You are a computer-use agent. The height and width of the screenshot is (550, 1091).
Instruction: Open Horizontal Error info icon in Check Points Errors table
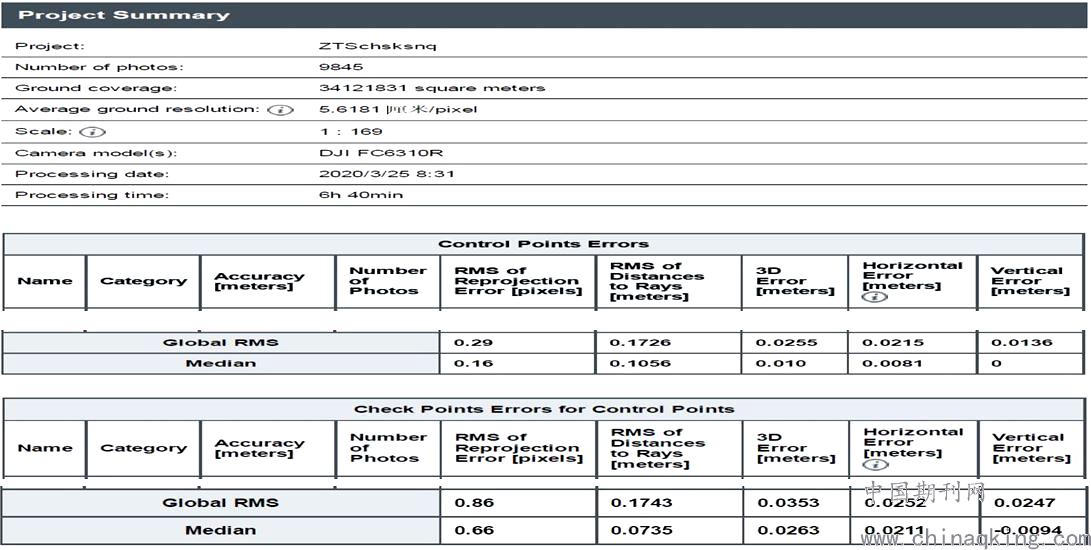coord(875,464)
